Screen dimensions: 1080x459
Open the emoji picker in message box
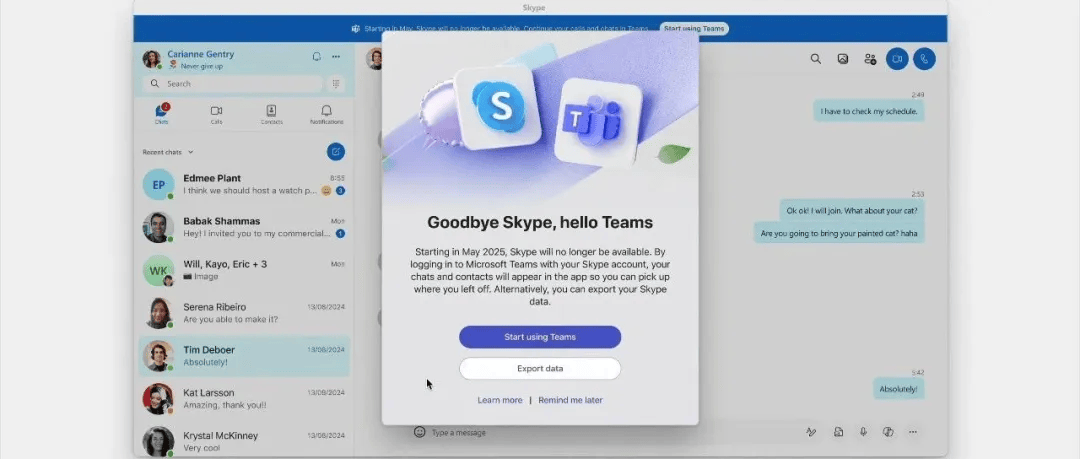click(419, 432)
